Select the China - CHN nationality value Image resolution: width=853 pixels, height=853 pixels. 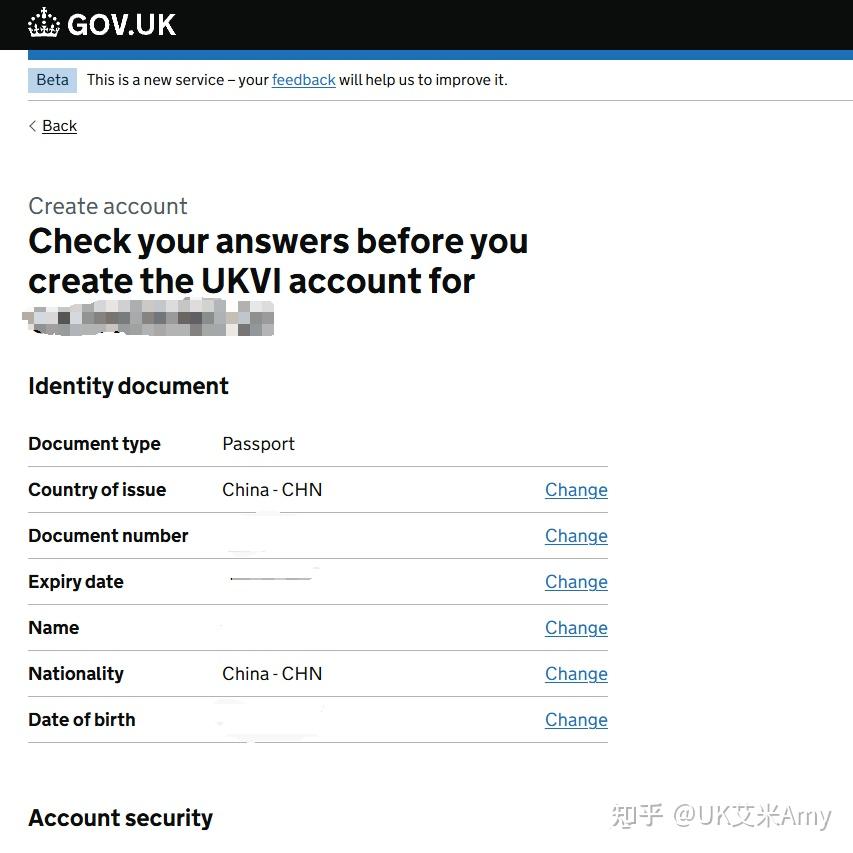272,674
